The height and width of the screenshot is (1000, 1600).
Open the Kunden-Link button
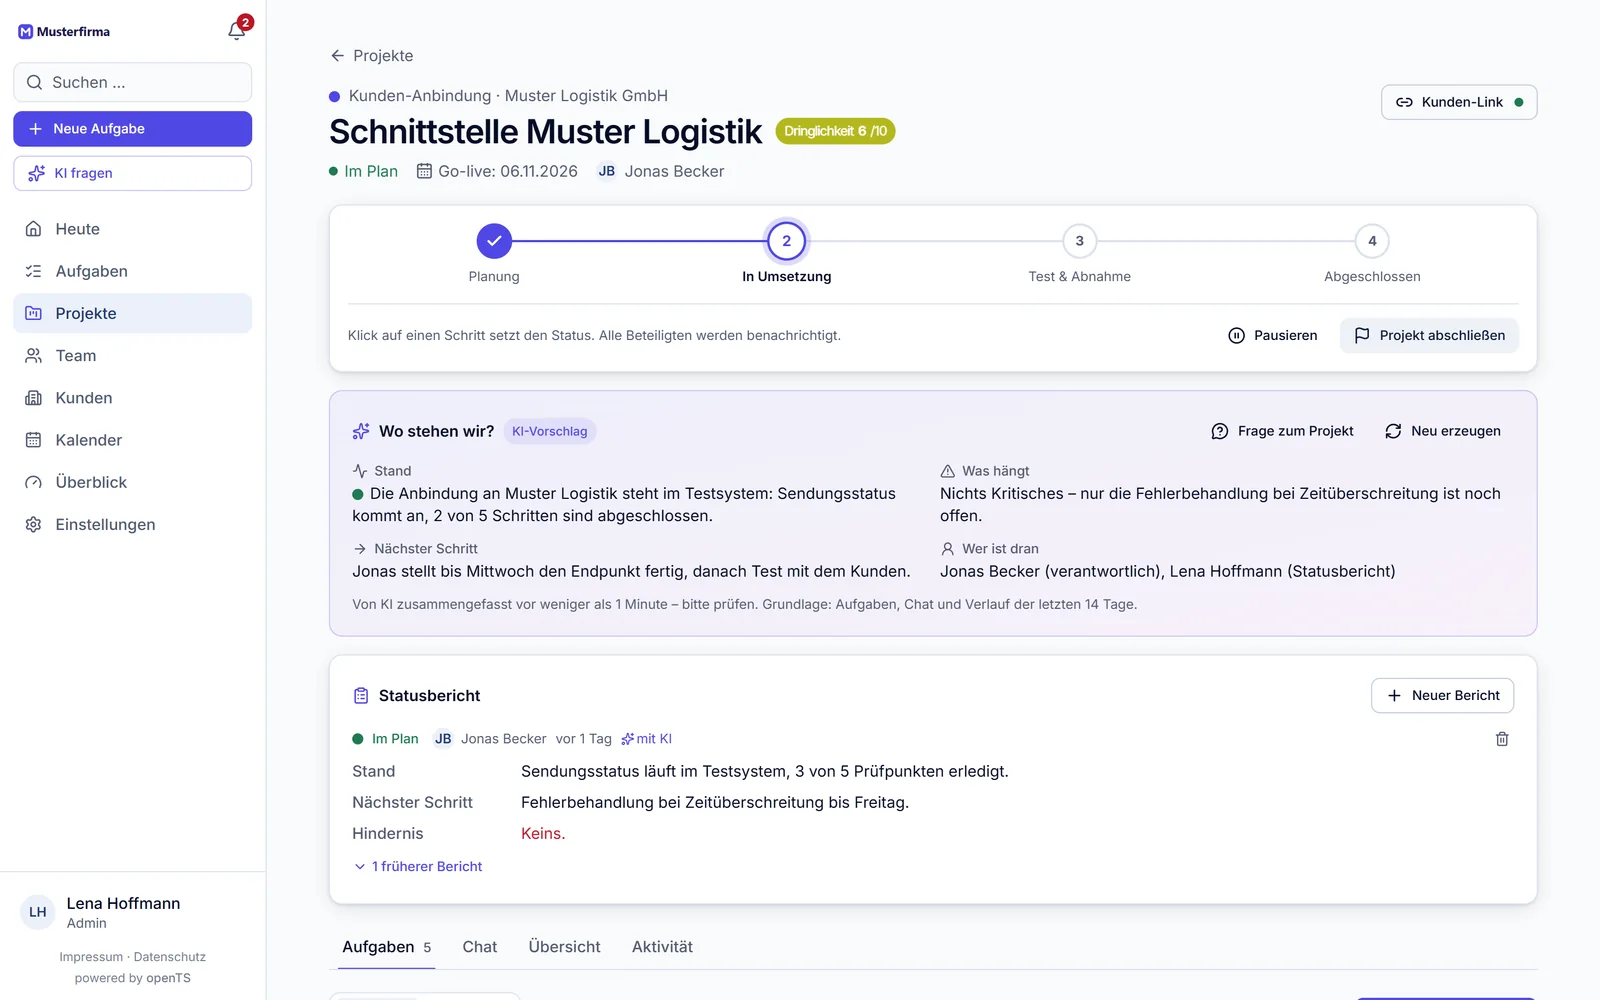(x=1459, y=102)
